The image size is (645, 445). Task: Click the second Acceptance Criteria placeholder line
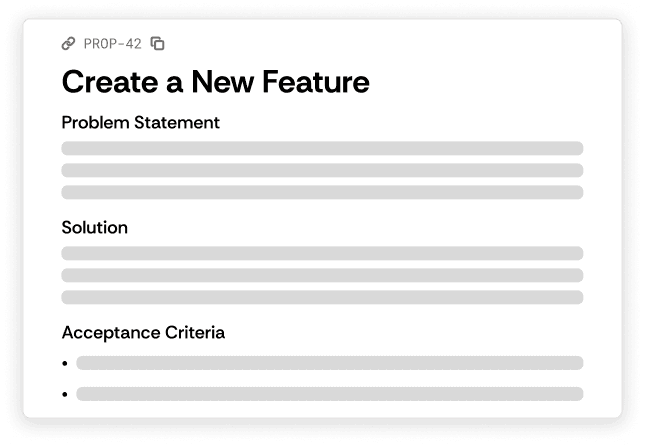click(329, 394)
